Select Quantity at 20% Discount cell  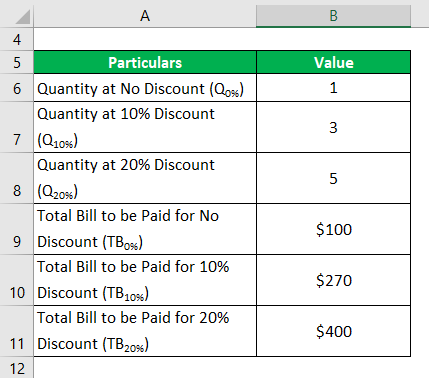(145, 178)
